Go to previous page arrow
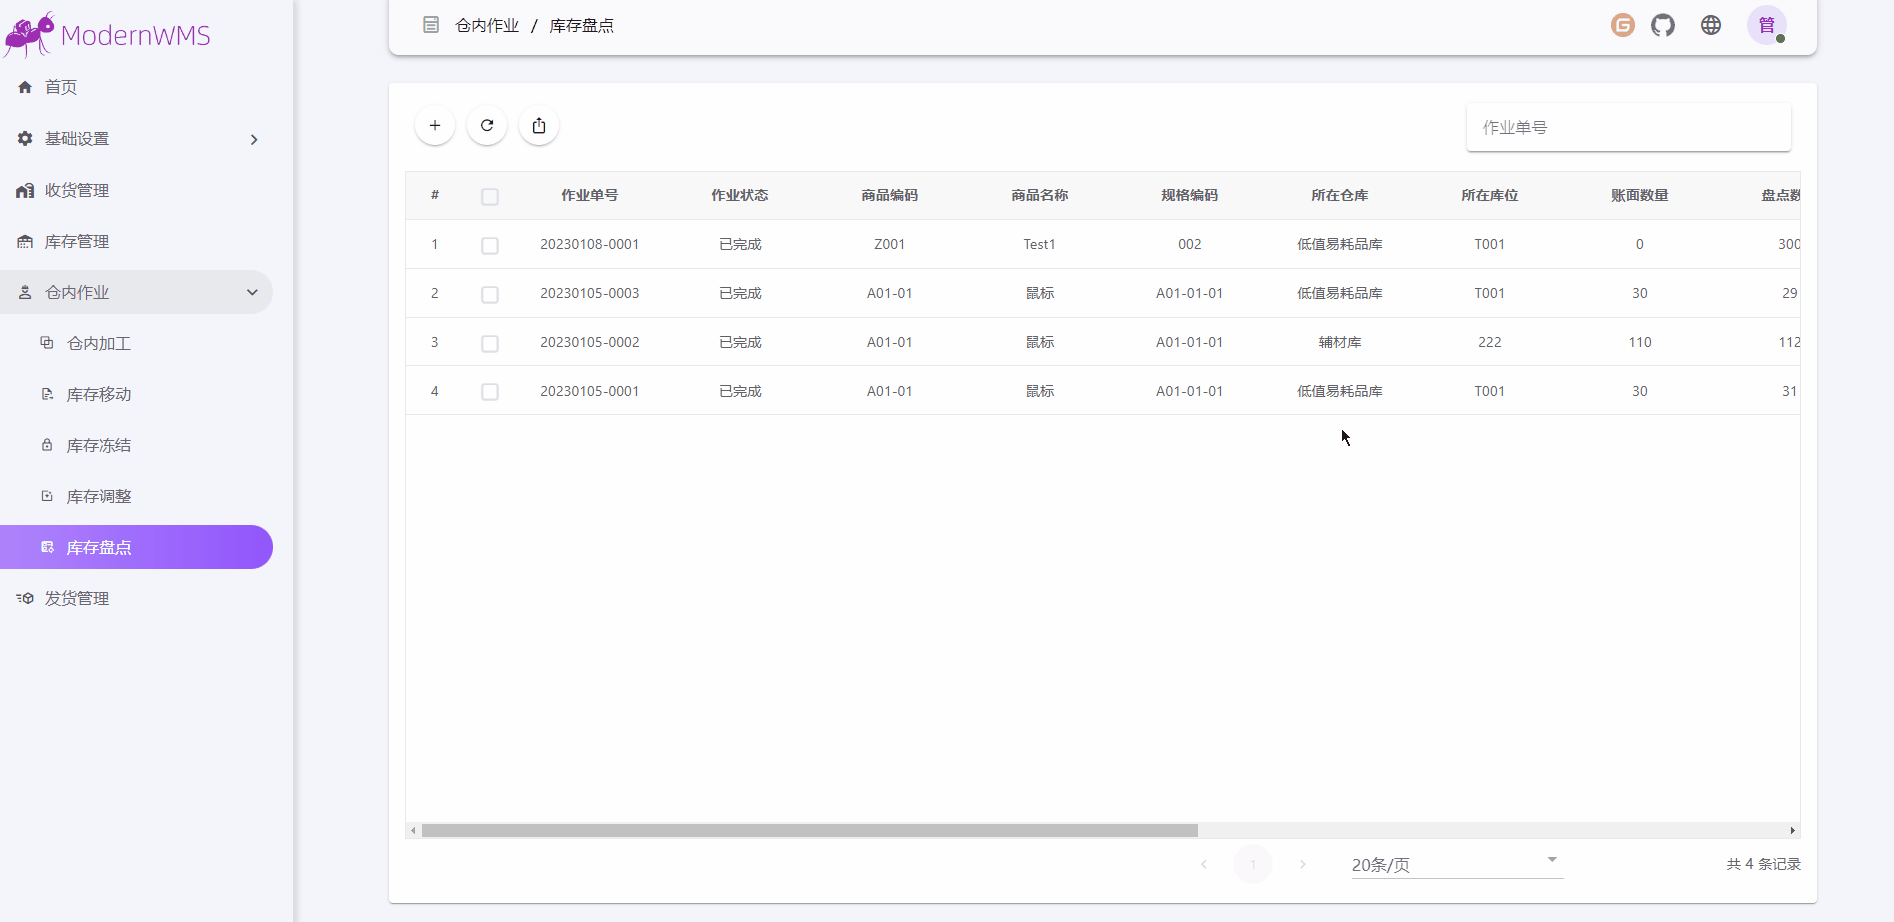 1204,864
